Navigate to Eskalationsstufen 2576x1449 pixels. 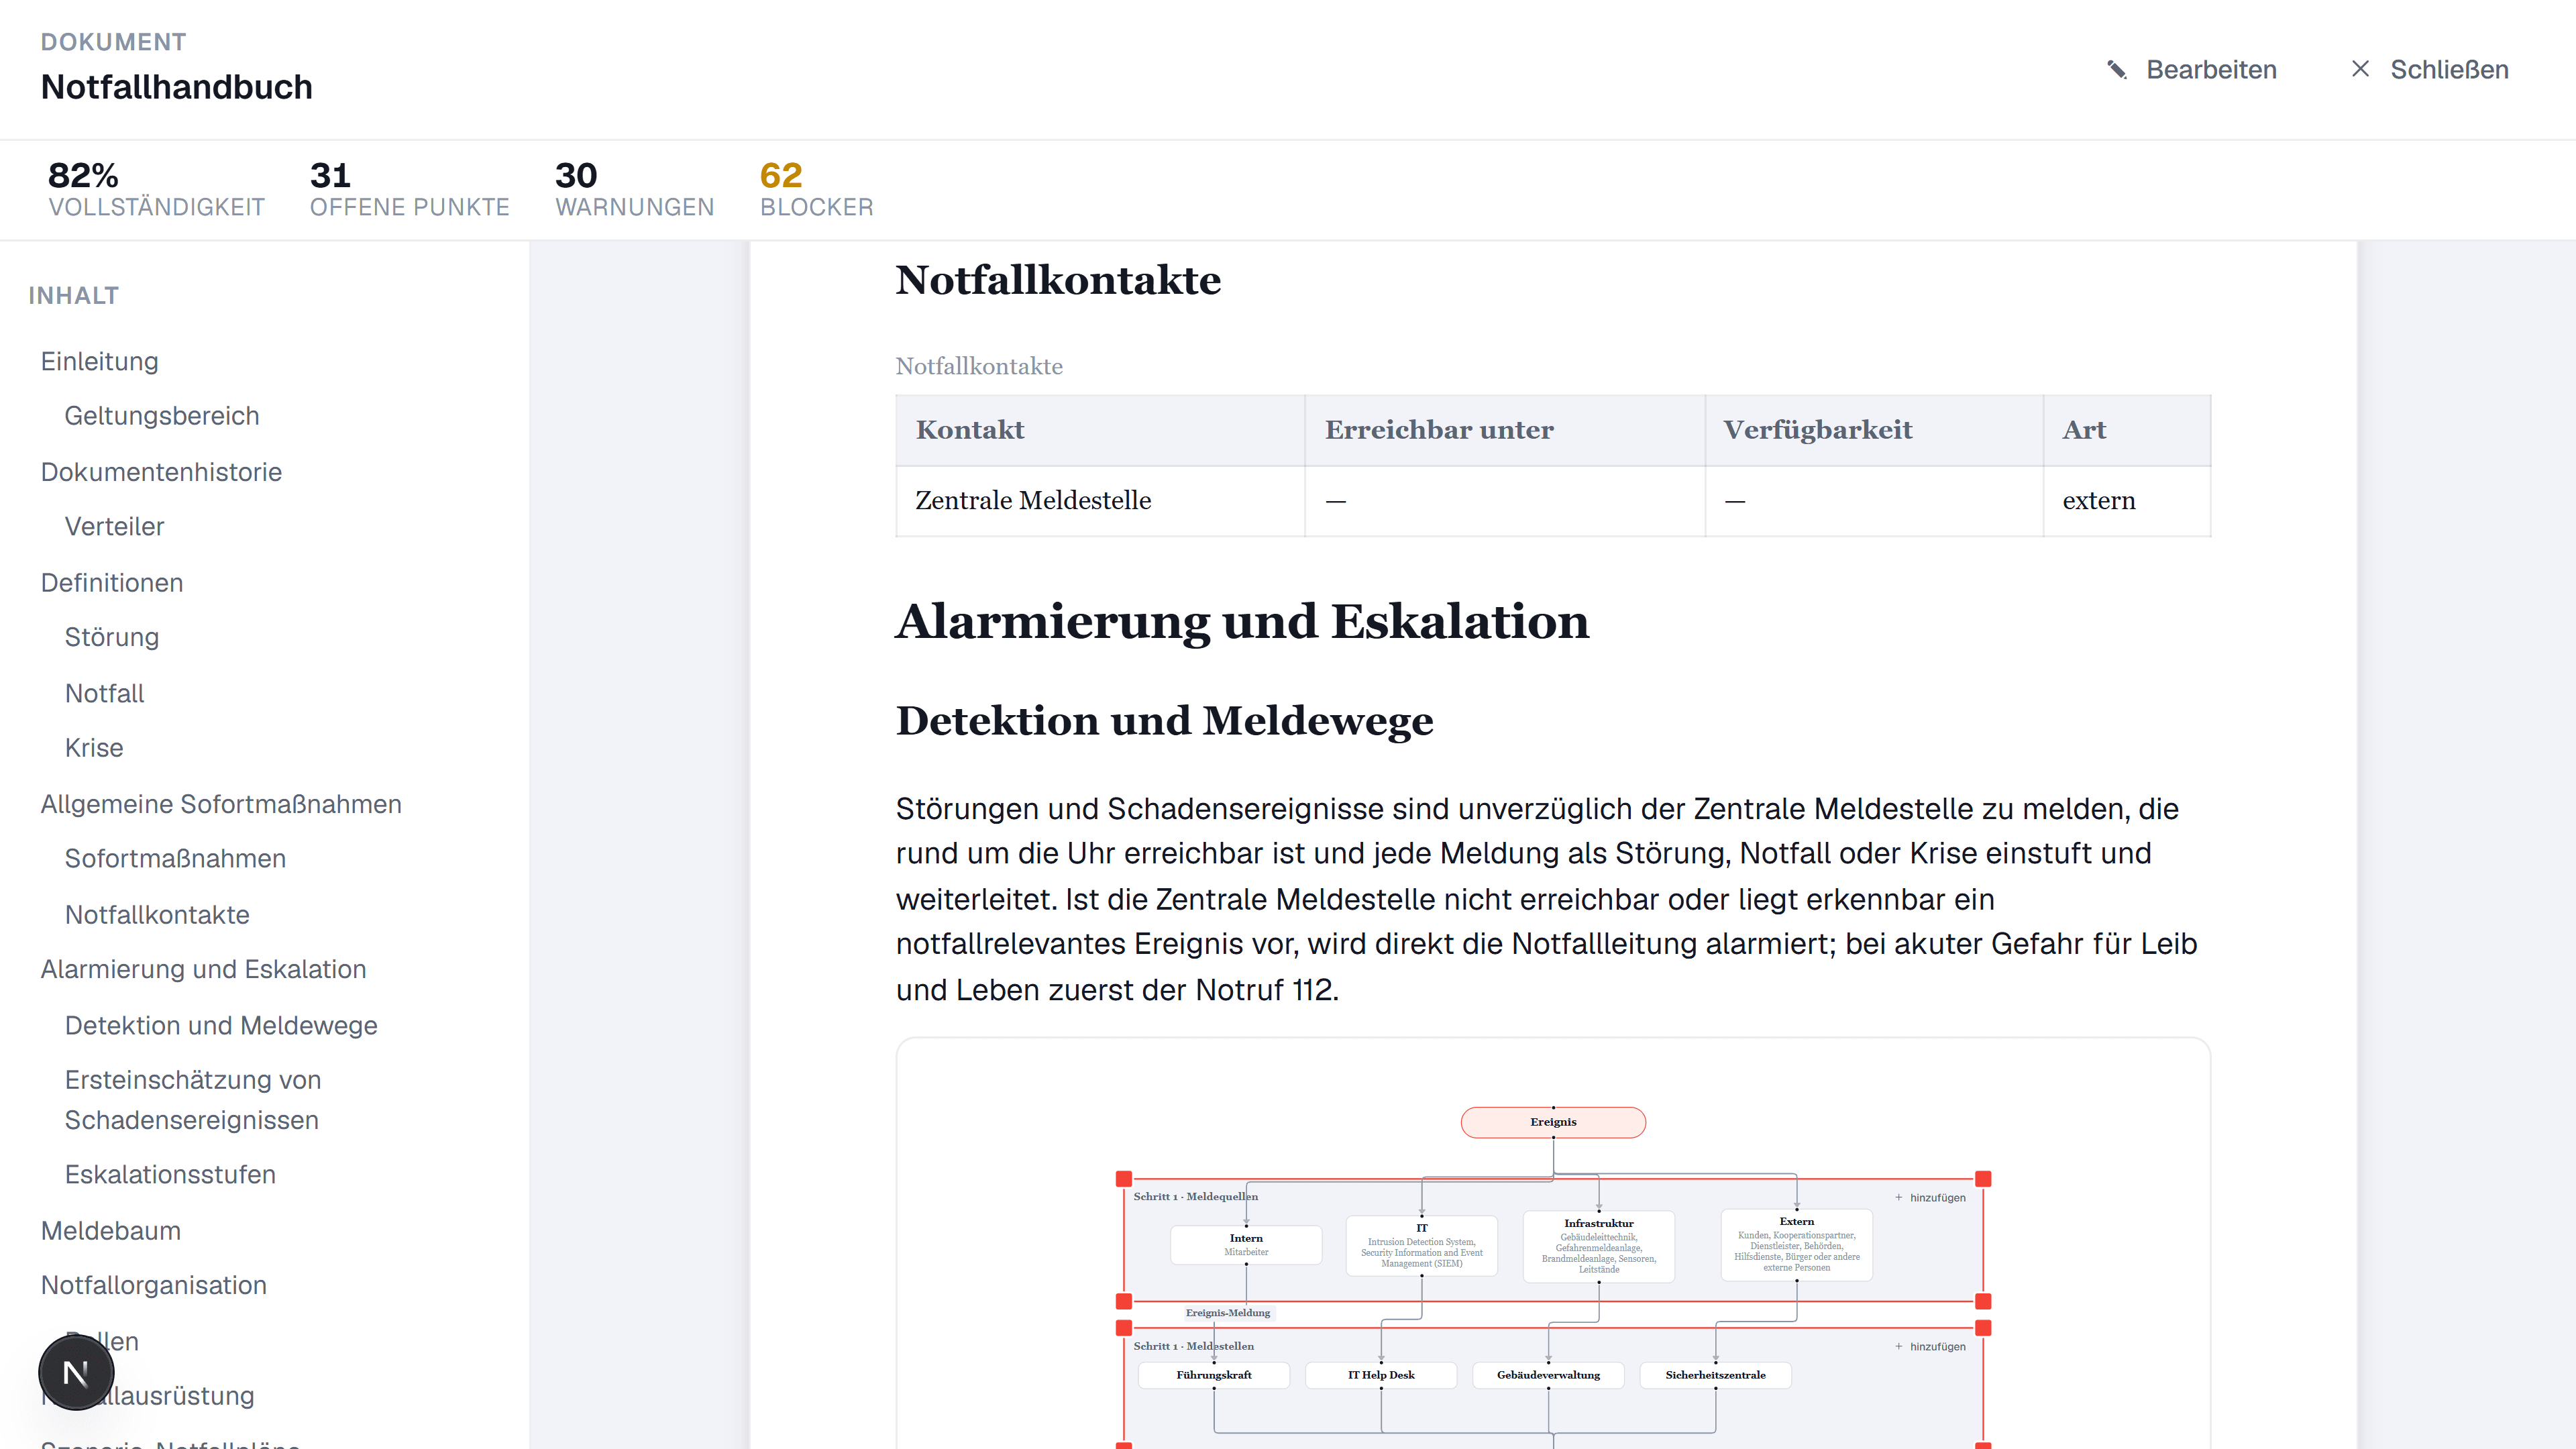tap(171, 1174)
